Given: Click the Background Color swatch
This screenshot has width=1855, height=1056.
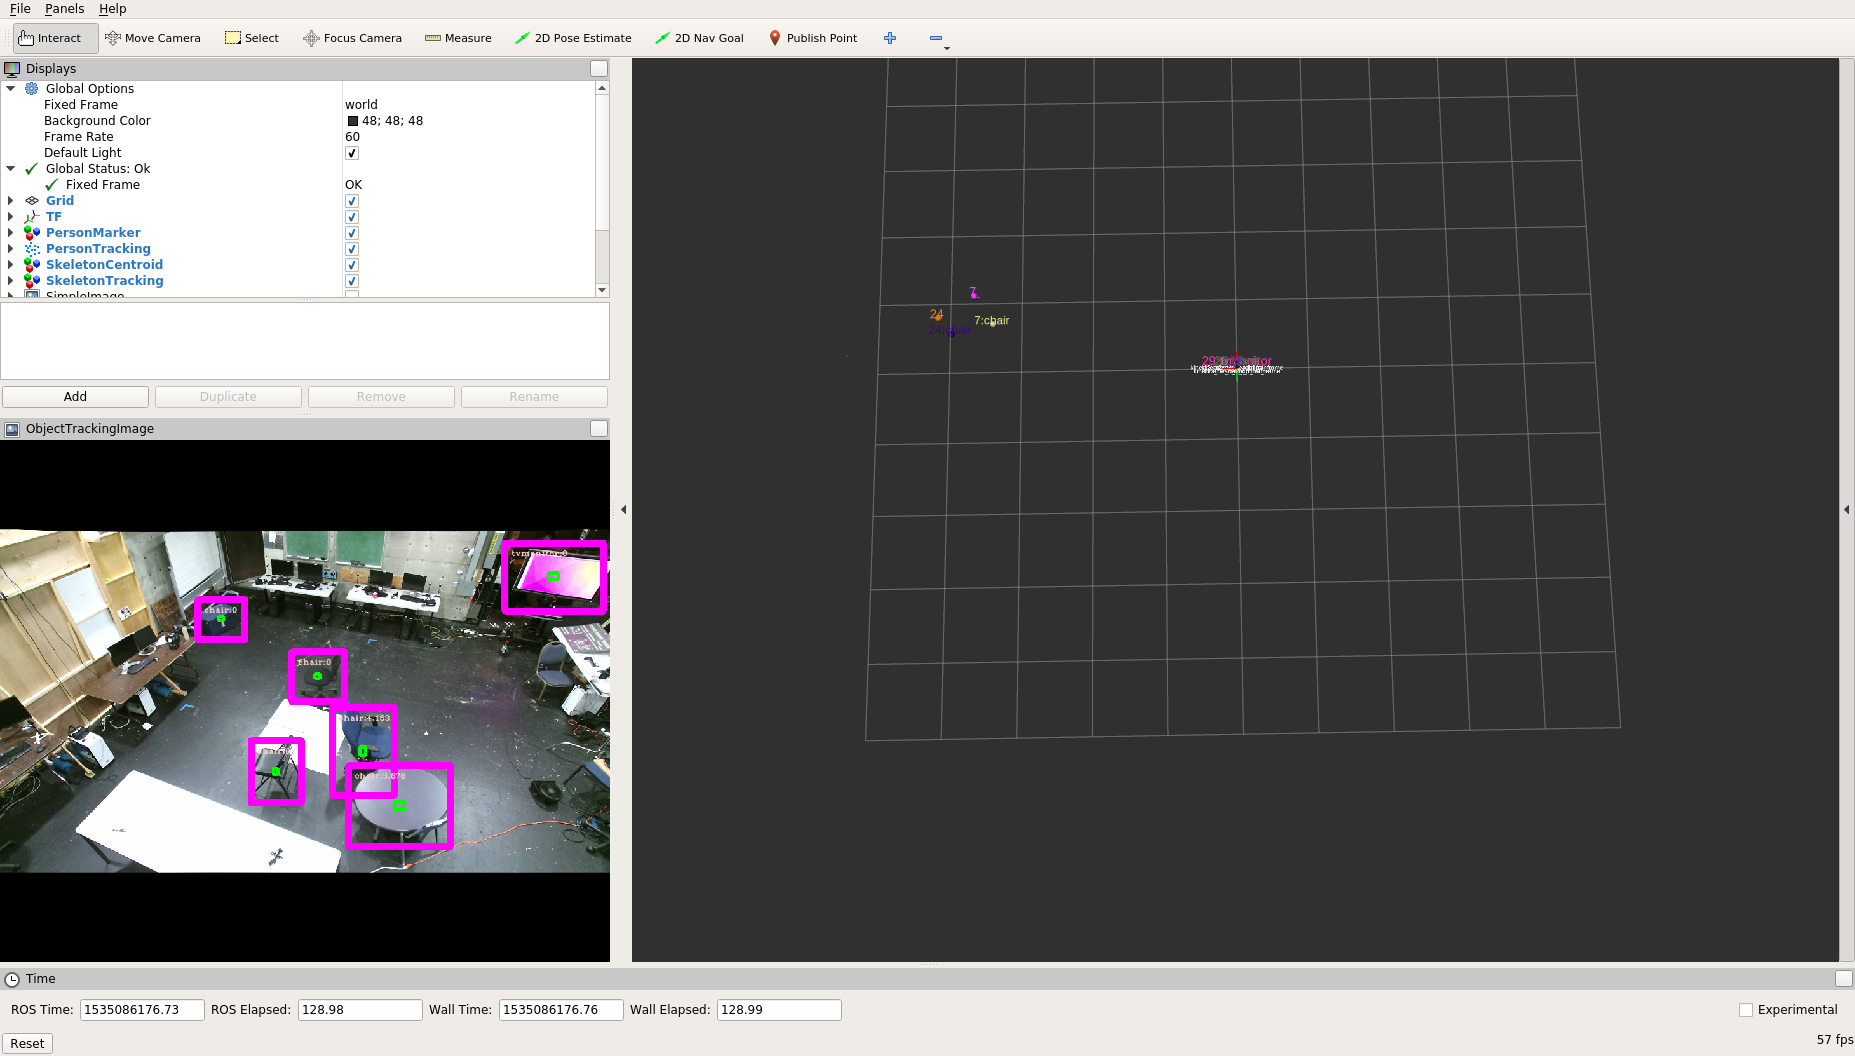Looking at the screenshot, I should coord(352,121).
